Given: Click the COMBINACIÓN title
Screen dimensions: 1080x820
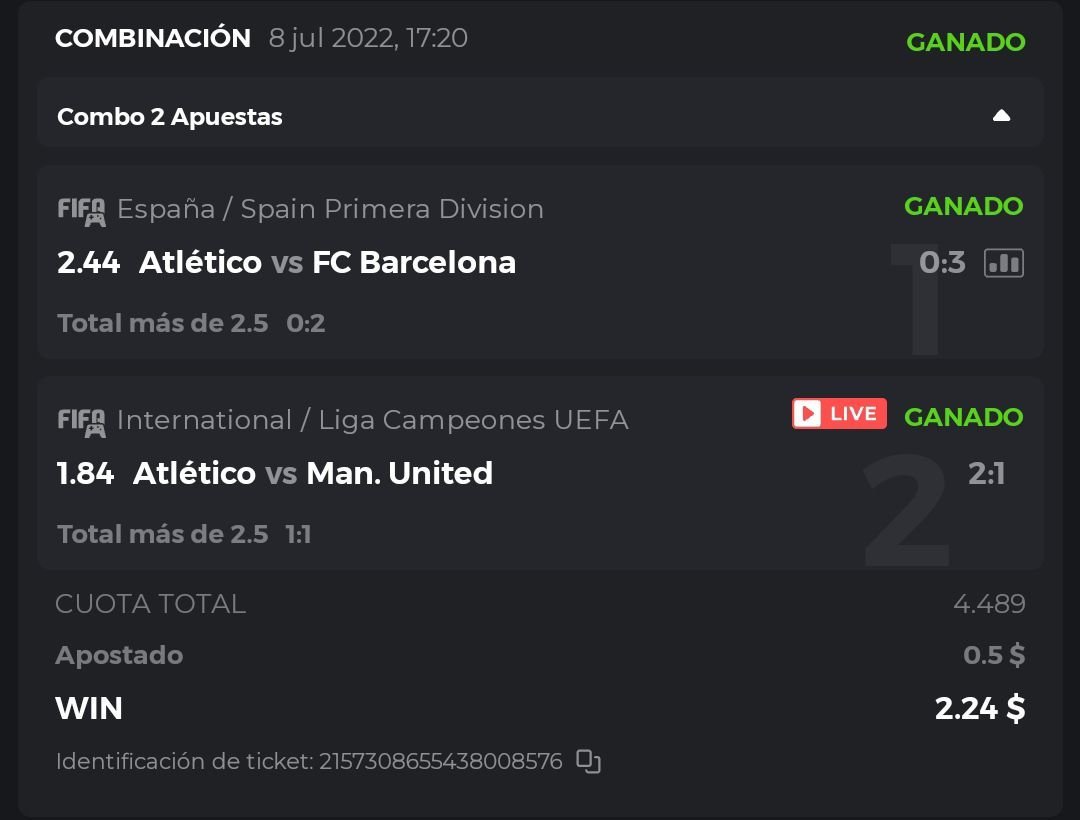Looking at the screenshot, I should click(x=153, y=38).
